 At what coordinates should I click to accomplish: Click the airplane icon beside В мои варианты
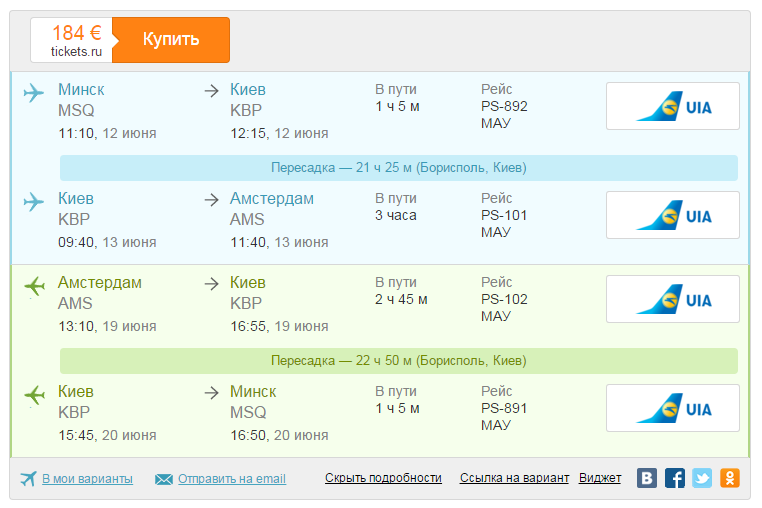tap(28, 478)
